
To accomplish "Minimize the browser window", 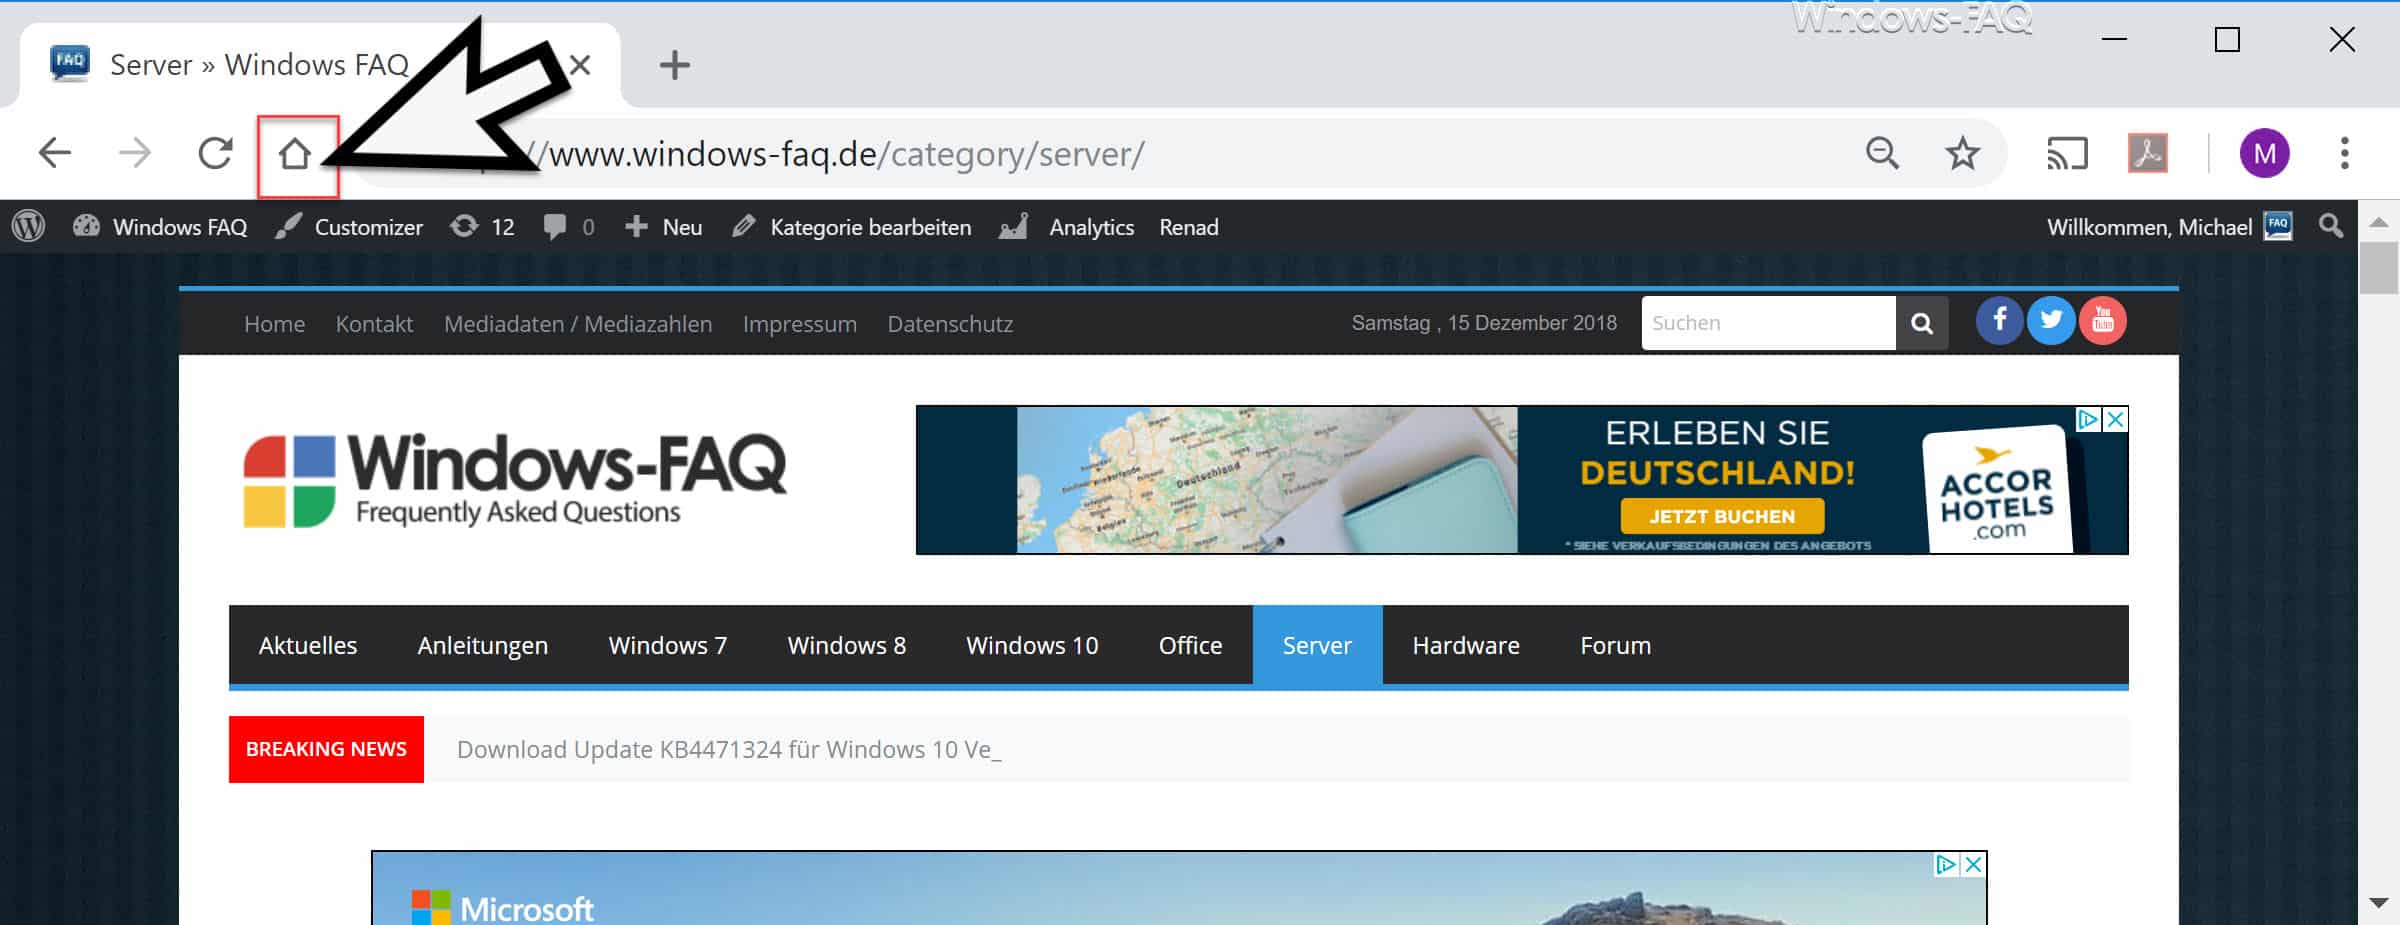I will (x=2114, y=39).
